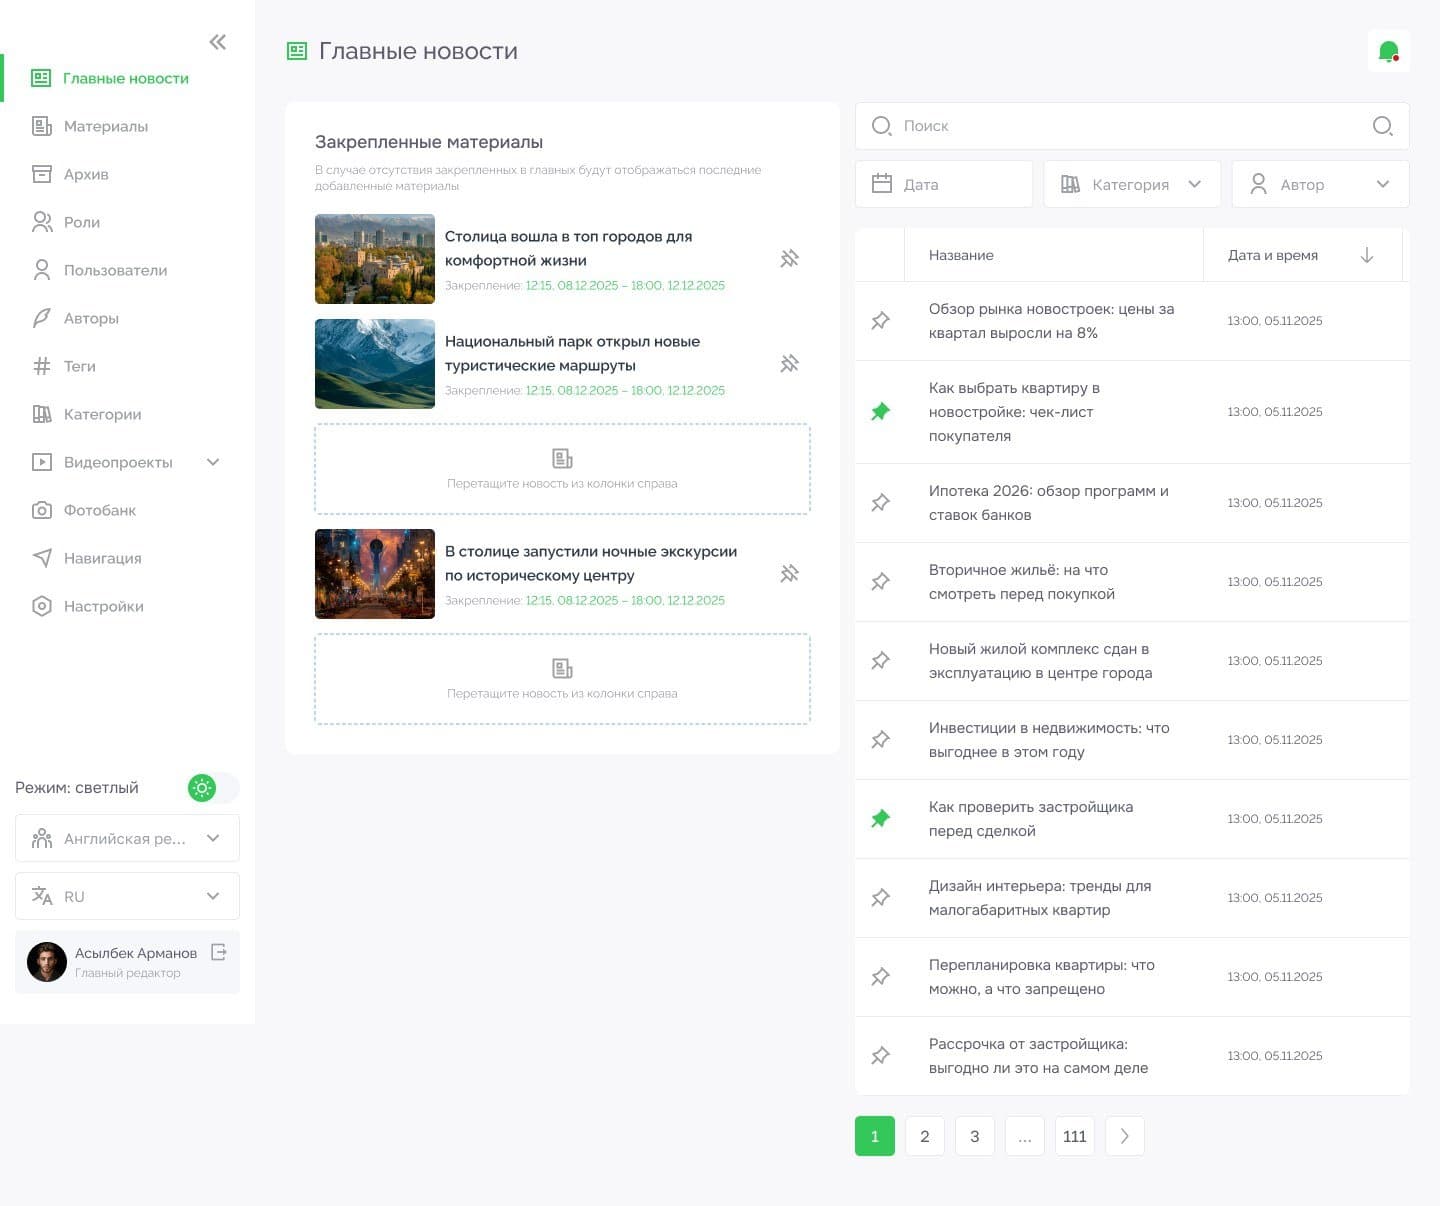Image resolution: width=1440 pixels, height=1206 pixels.
Task: Click the Пользователи person icon
Action: 42,270
